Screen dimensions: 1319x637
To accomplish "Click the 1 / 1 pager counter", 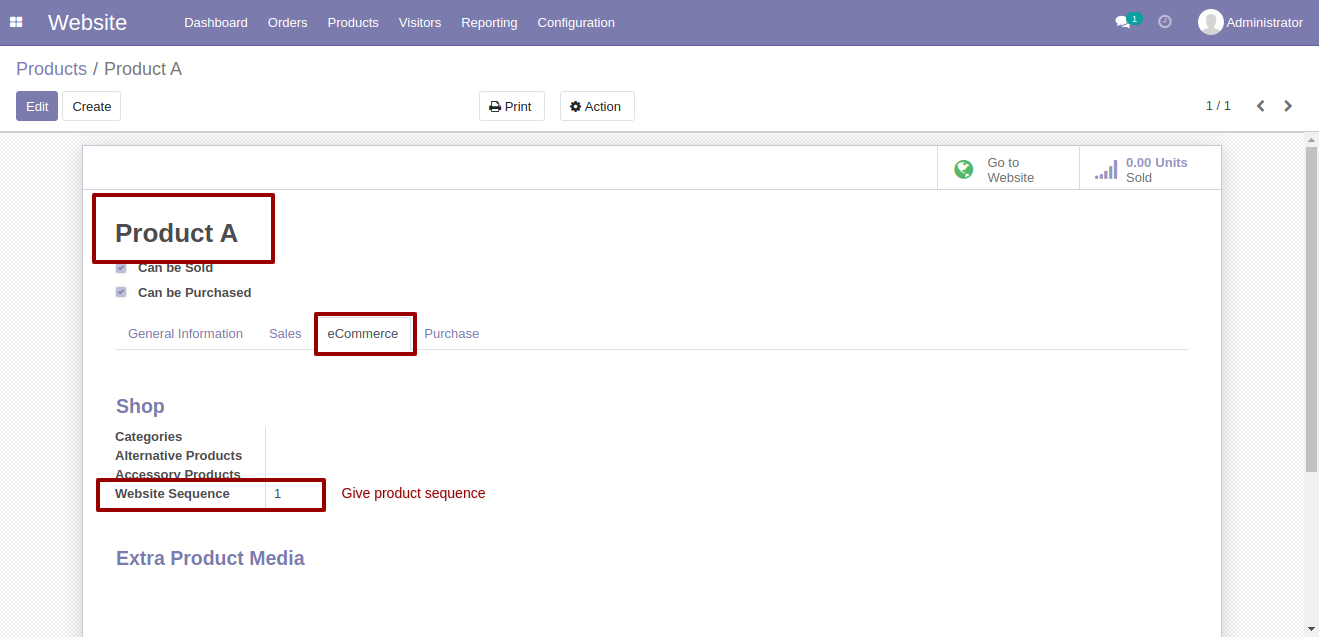I will pos(1218,106).
